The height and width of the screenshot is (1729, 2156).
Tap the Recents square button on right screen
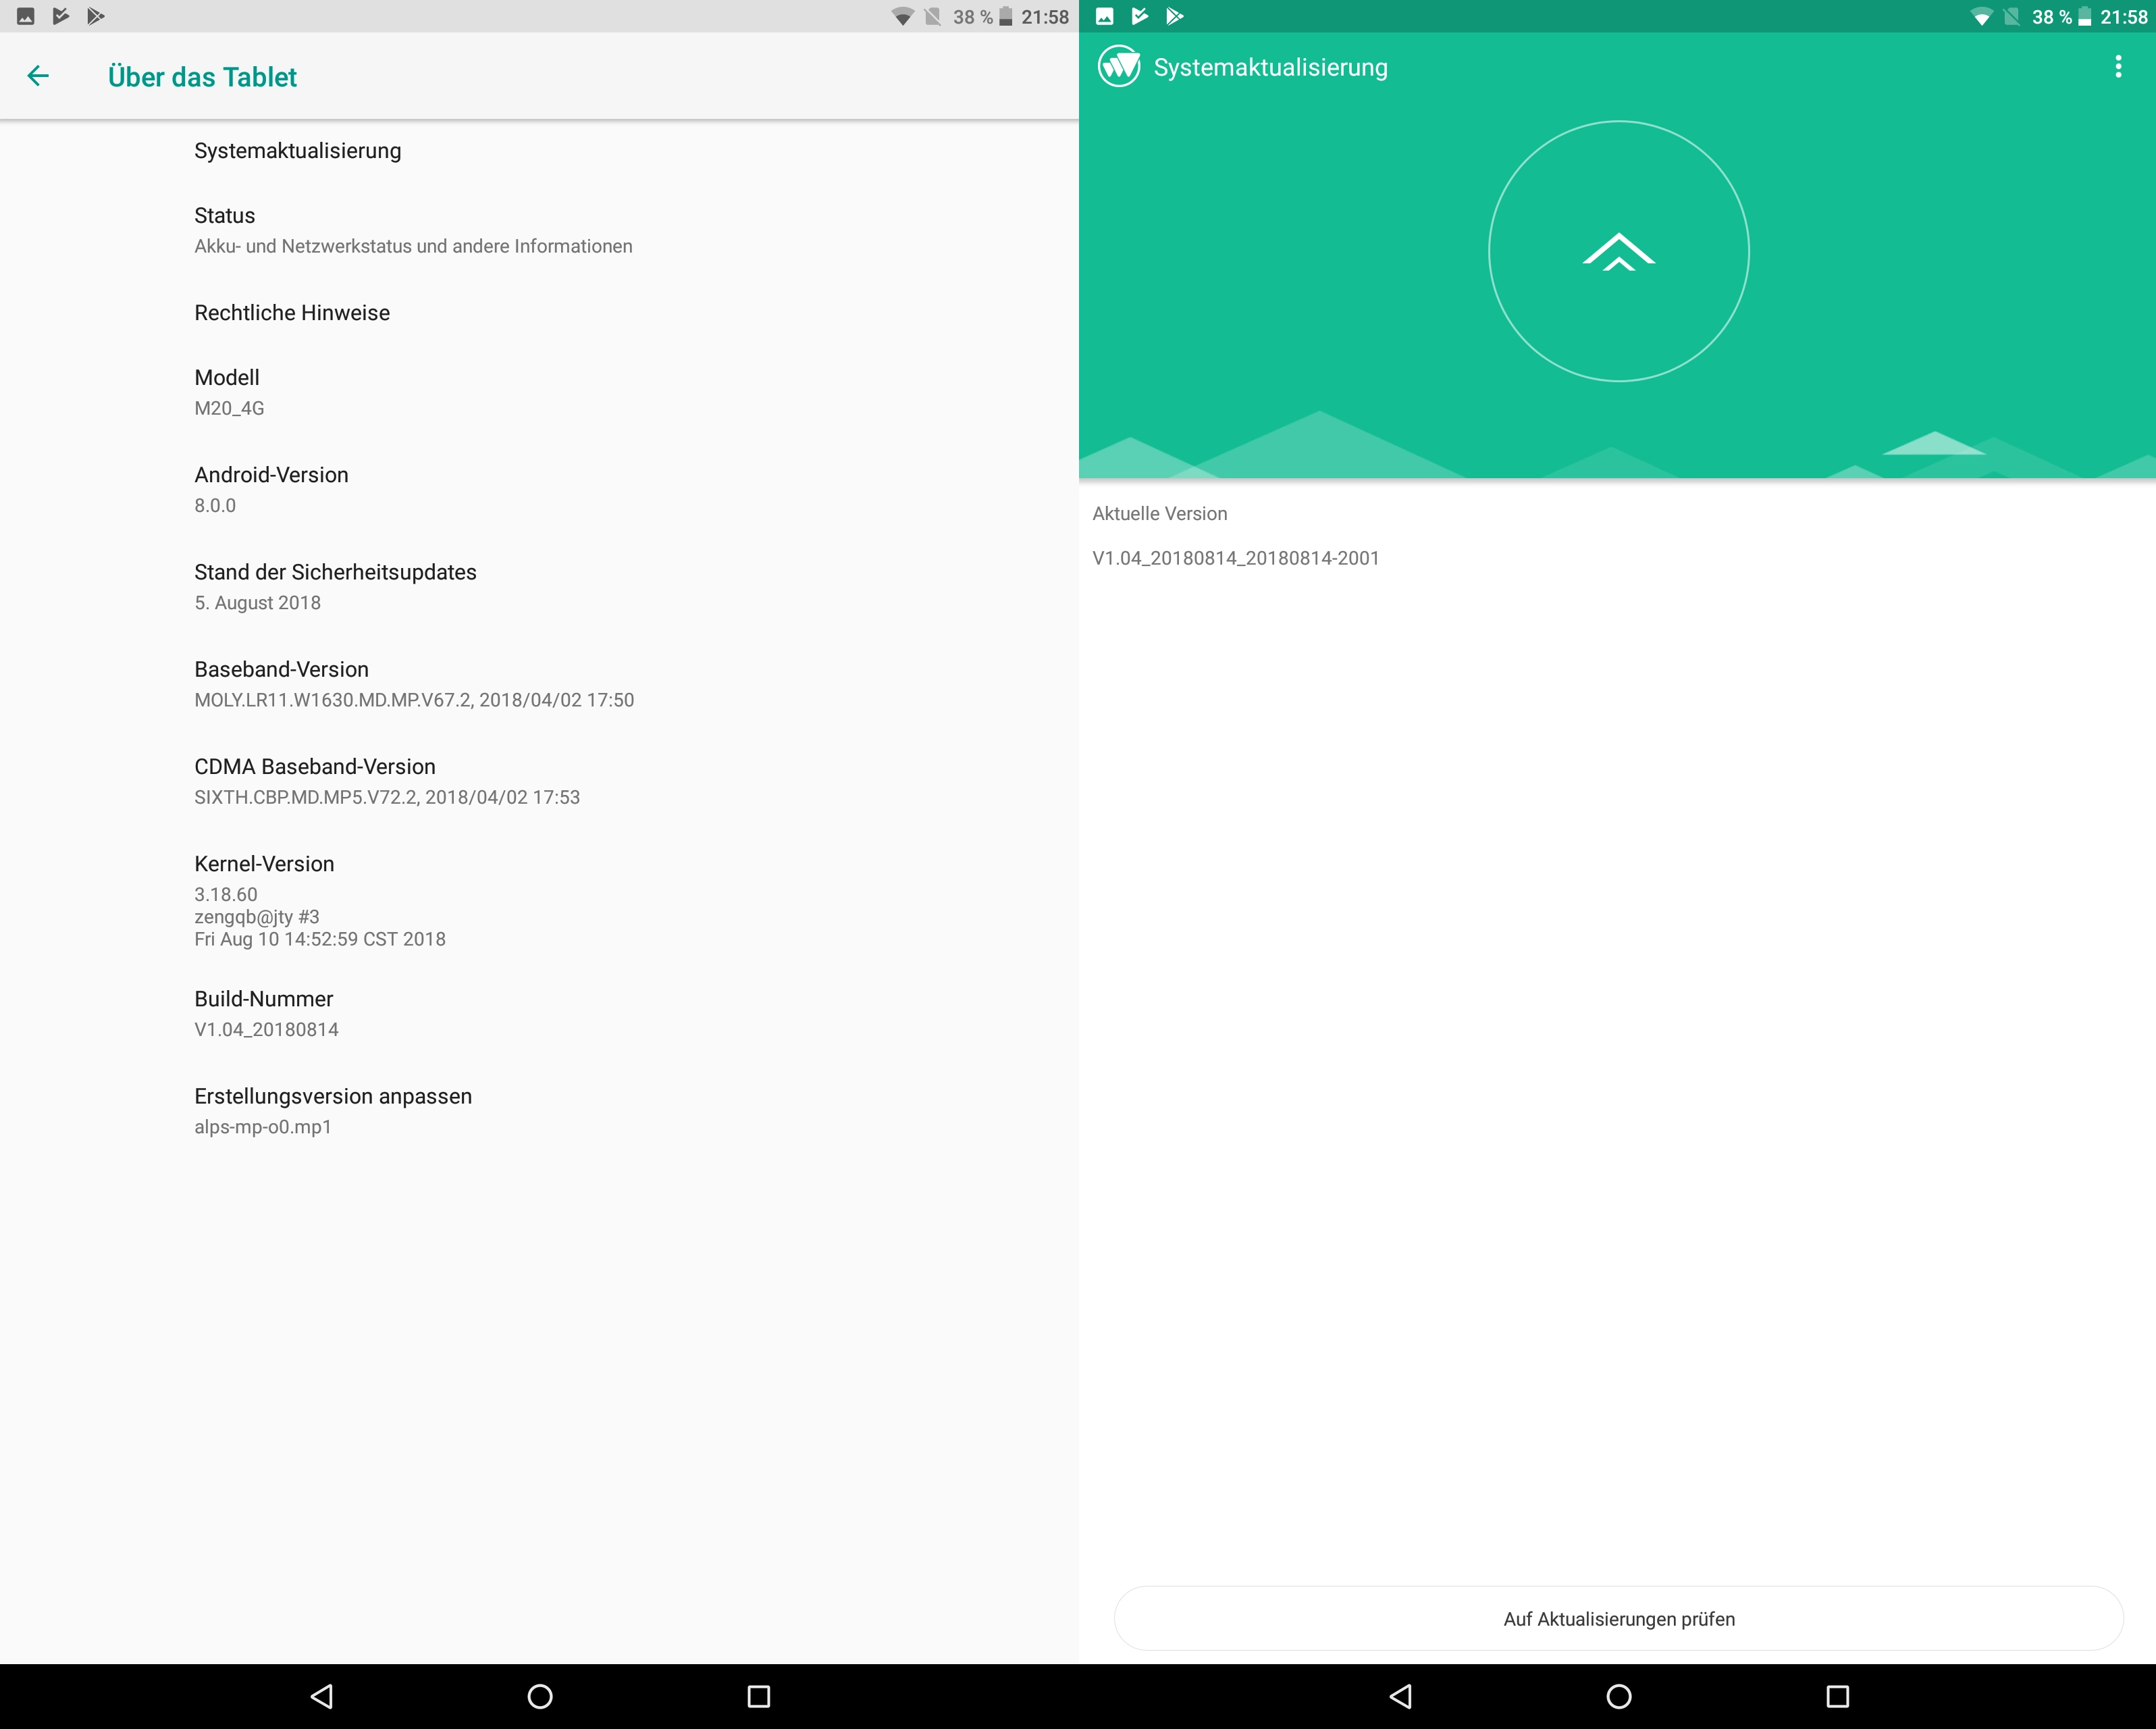(1837, 1696)
